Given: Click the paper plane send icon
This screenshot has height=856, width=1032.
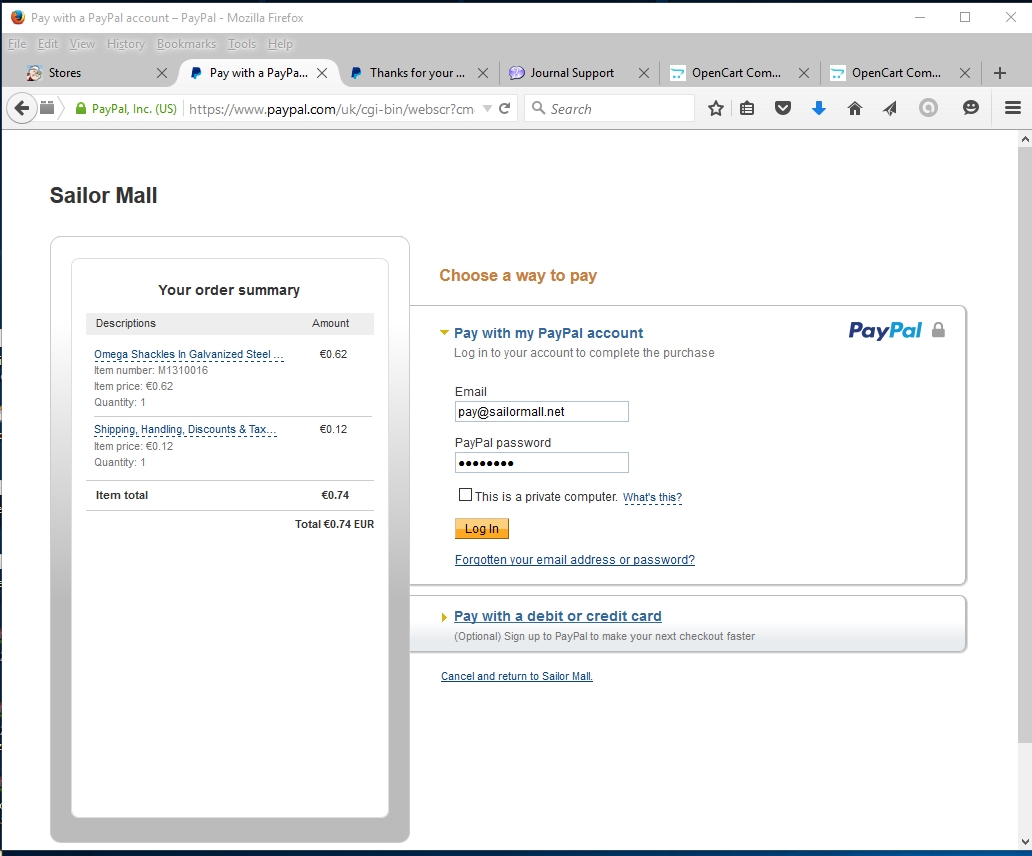Looking at the screenshot, I should click(890, 109).
